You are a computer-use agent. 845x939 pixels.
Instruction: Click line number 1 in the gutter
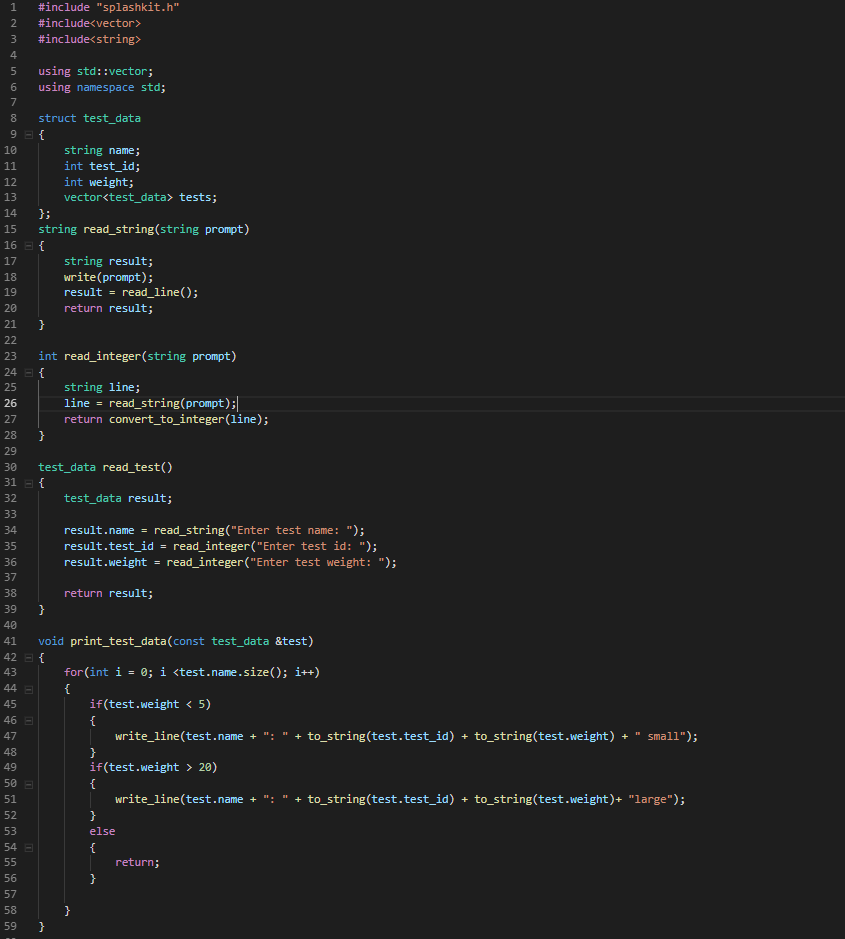tap(14, 8)
